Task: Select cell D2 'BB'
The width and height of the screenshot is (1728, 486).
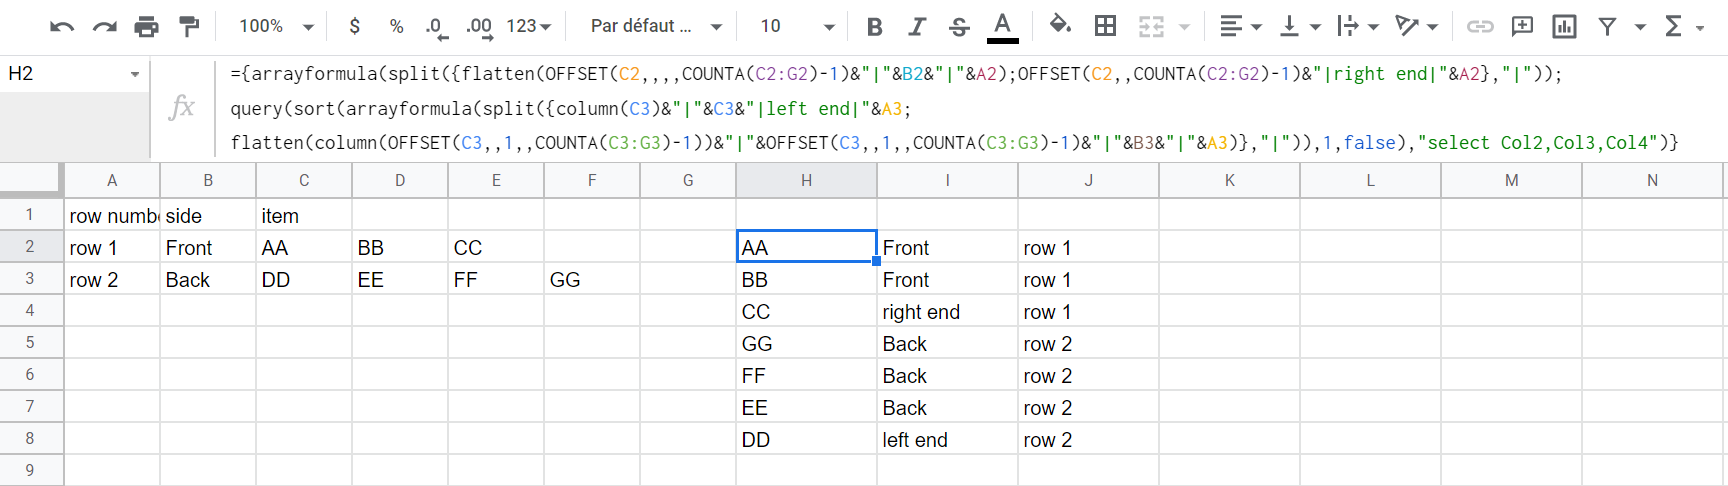Action: click(400, 248)
